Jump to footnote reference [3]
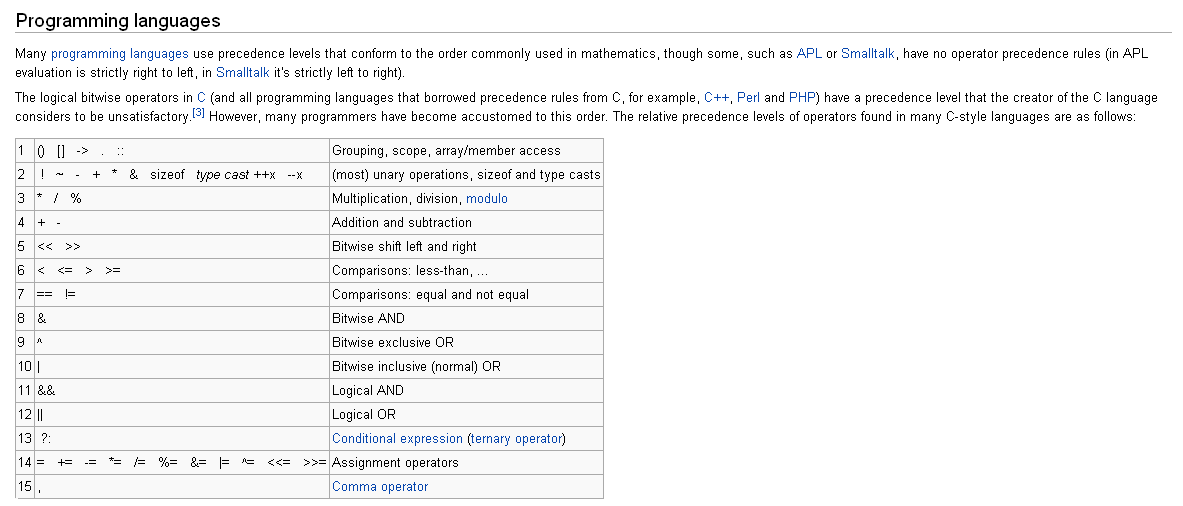Viewport: 1183px width, 506px height. 198,113
